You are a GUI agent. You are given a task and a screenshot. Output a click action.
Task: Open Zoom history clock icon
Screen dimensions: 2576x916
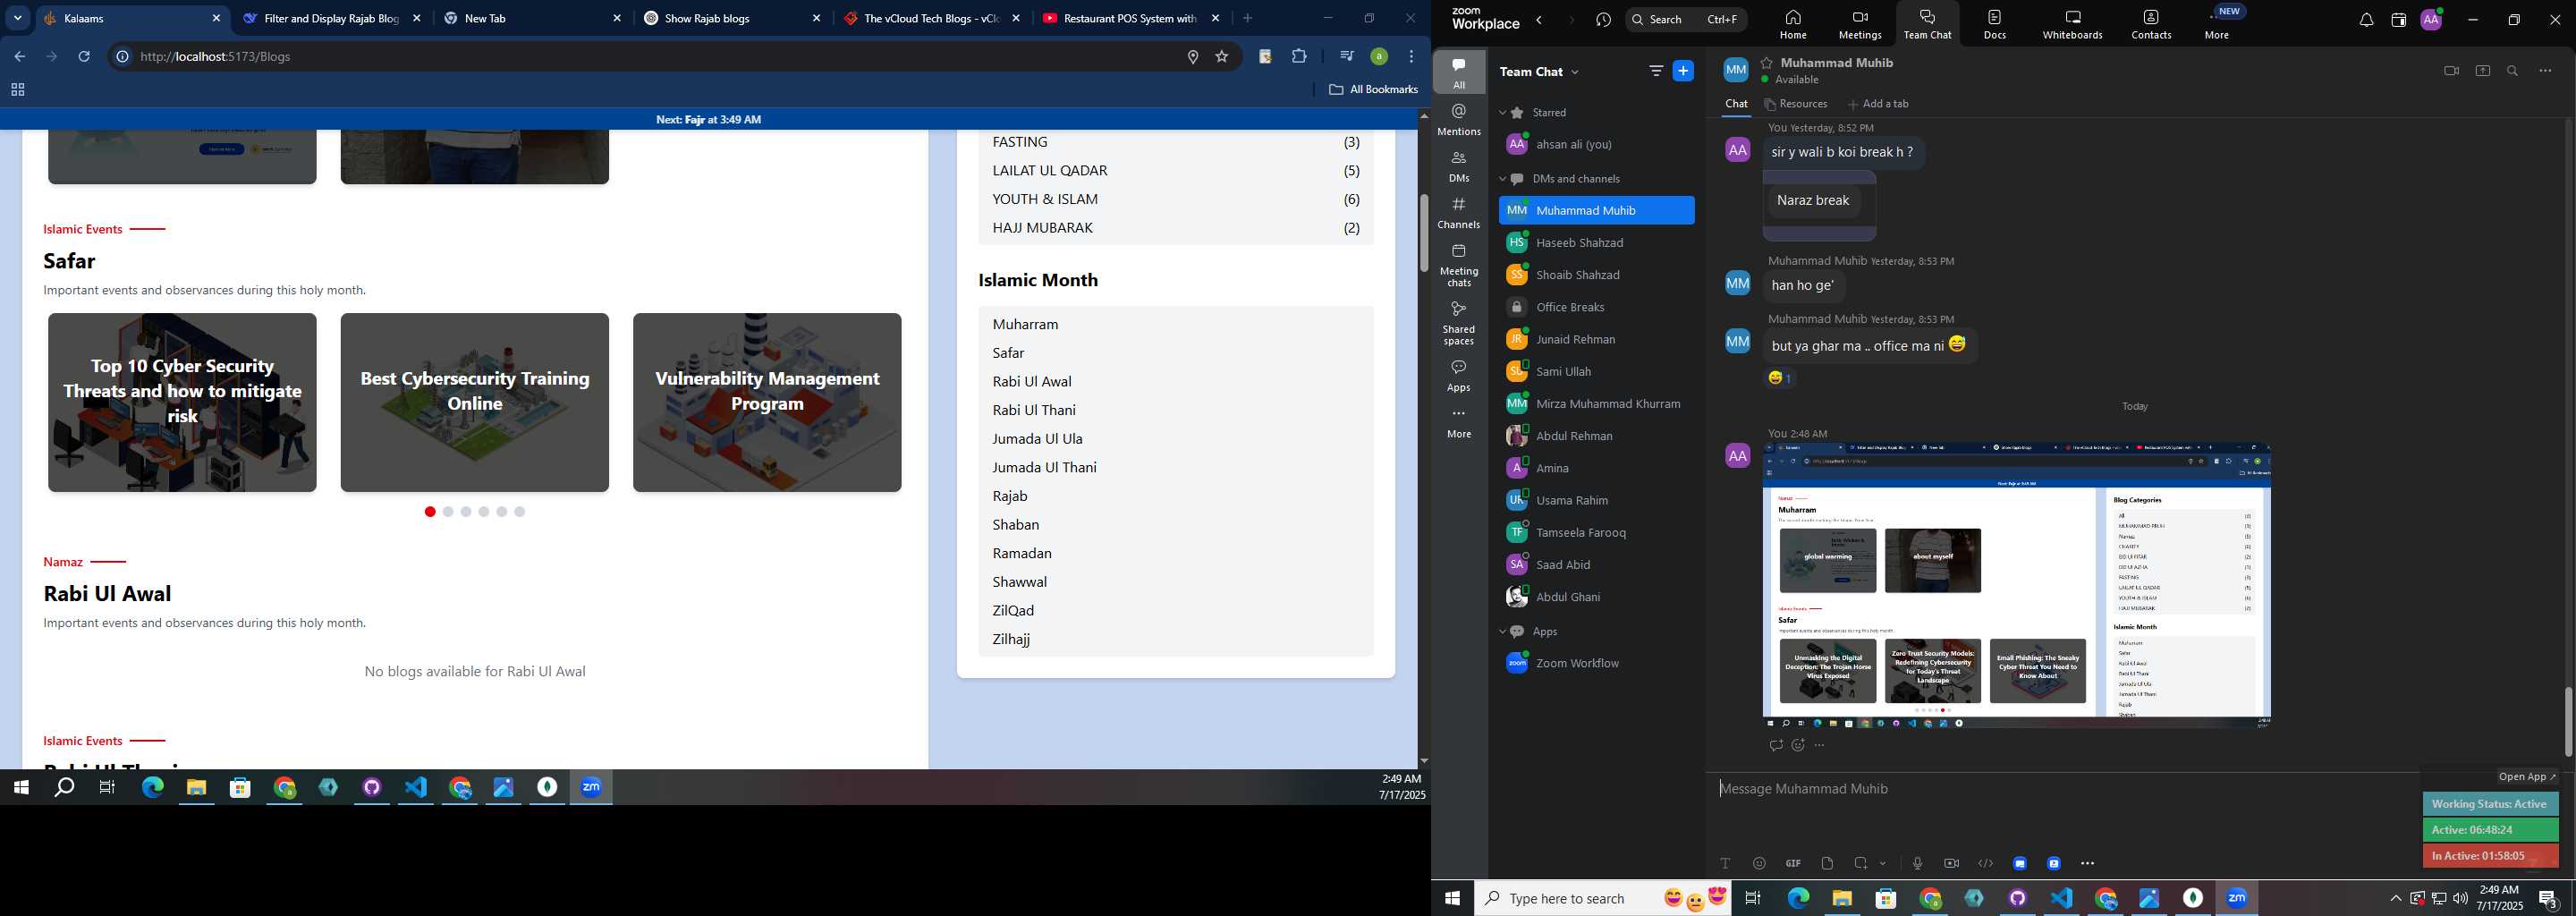1604,20
